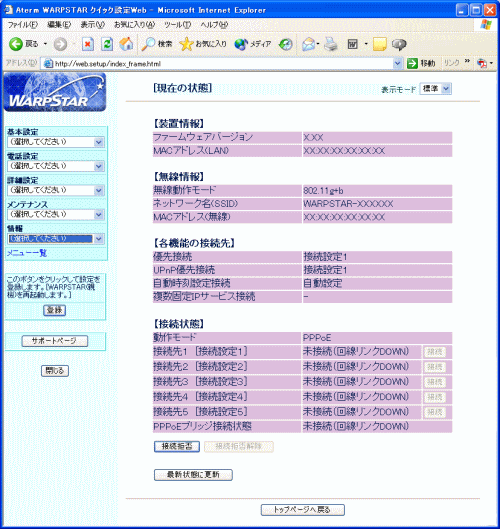This screenshot has height=529, width=500.
Task: Open the ツール menu
Action: point(177,25)
